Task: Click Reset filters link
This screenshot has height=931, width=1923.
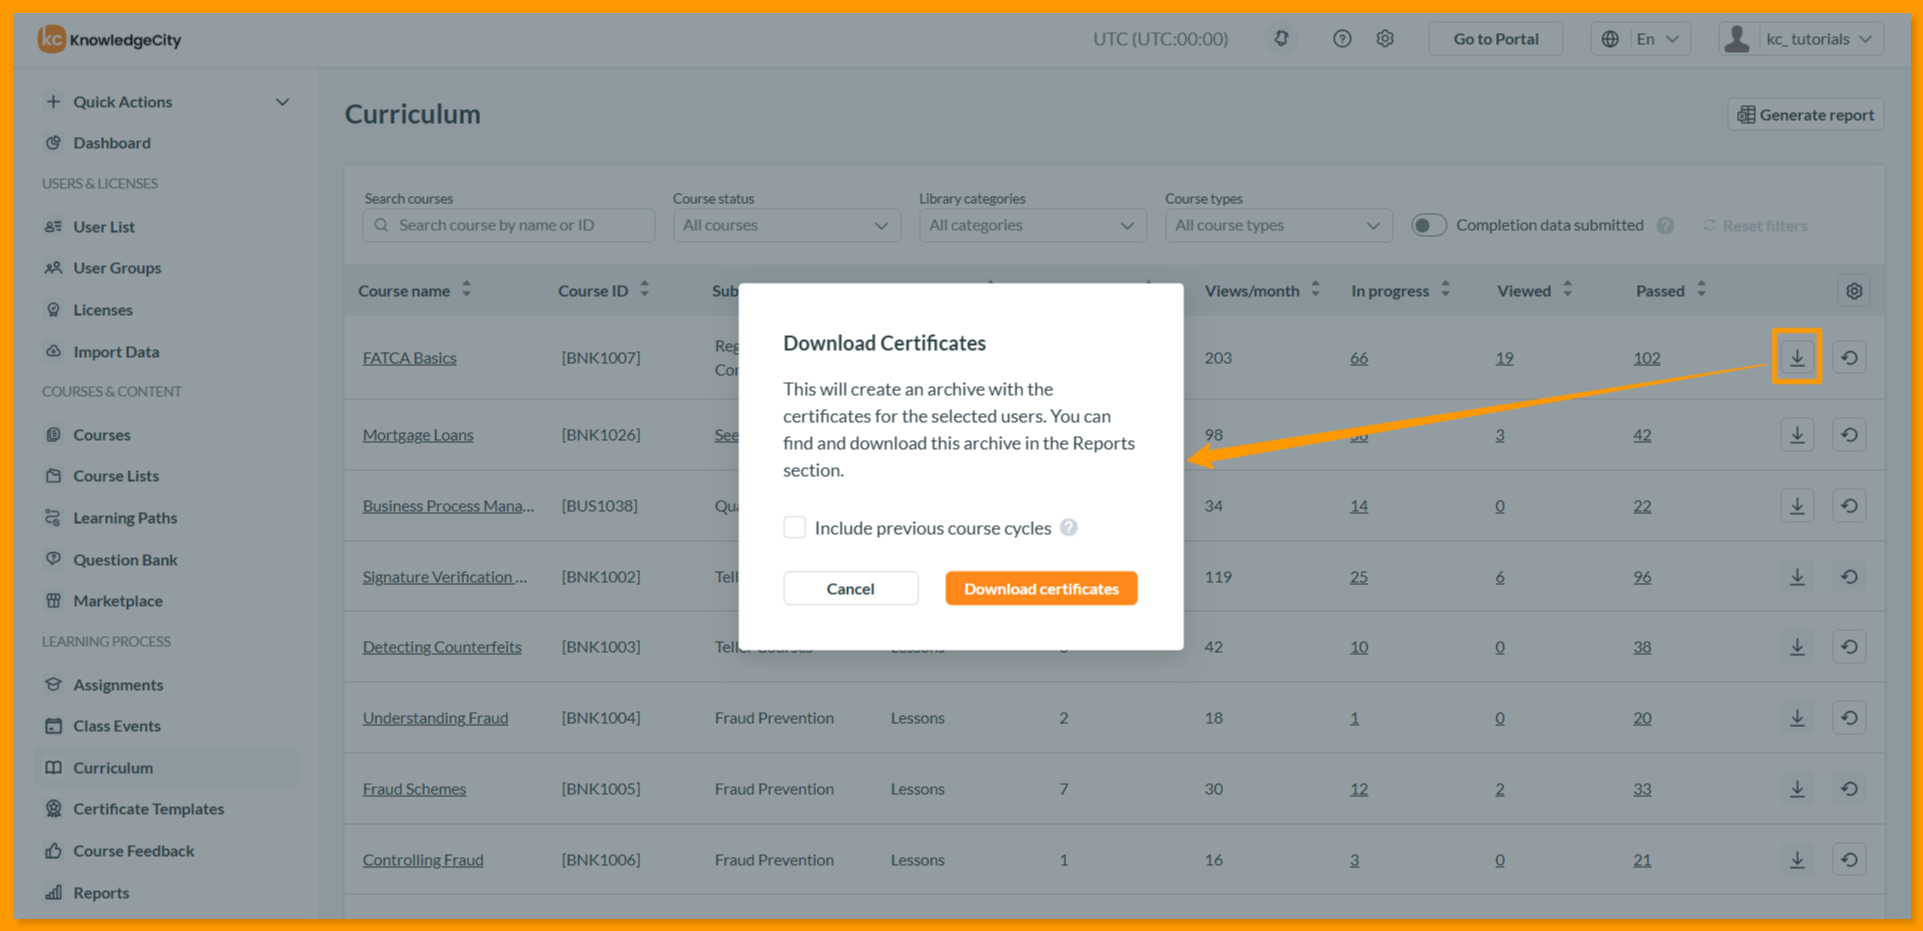Action: point(1755,226)
